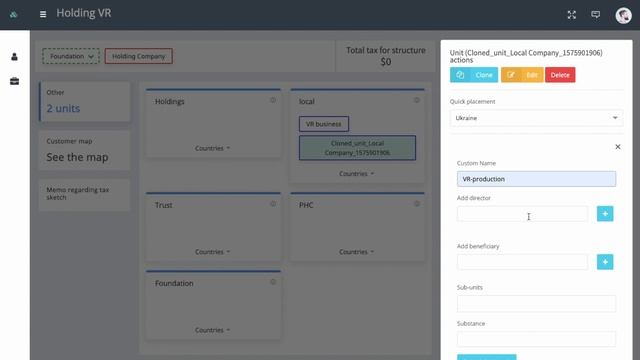The width and height of the screenshot is (640, 360).
Task: Select the Cloned_unit_Local Company unit
Action: 357,148
